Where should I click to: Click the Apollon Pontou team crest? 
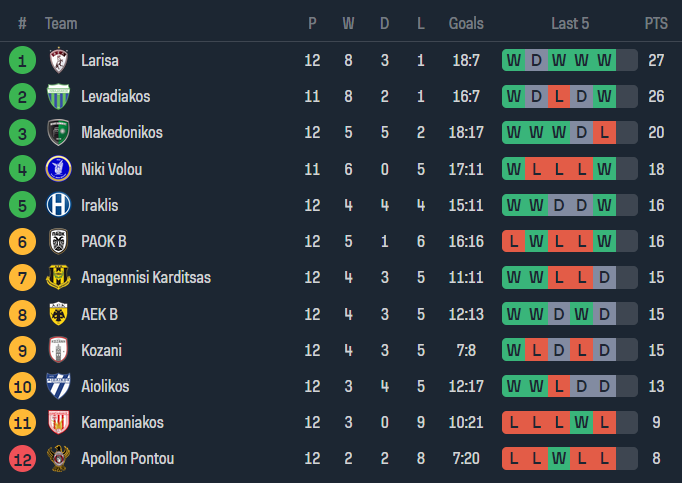[x=59, y=458]
